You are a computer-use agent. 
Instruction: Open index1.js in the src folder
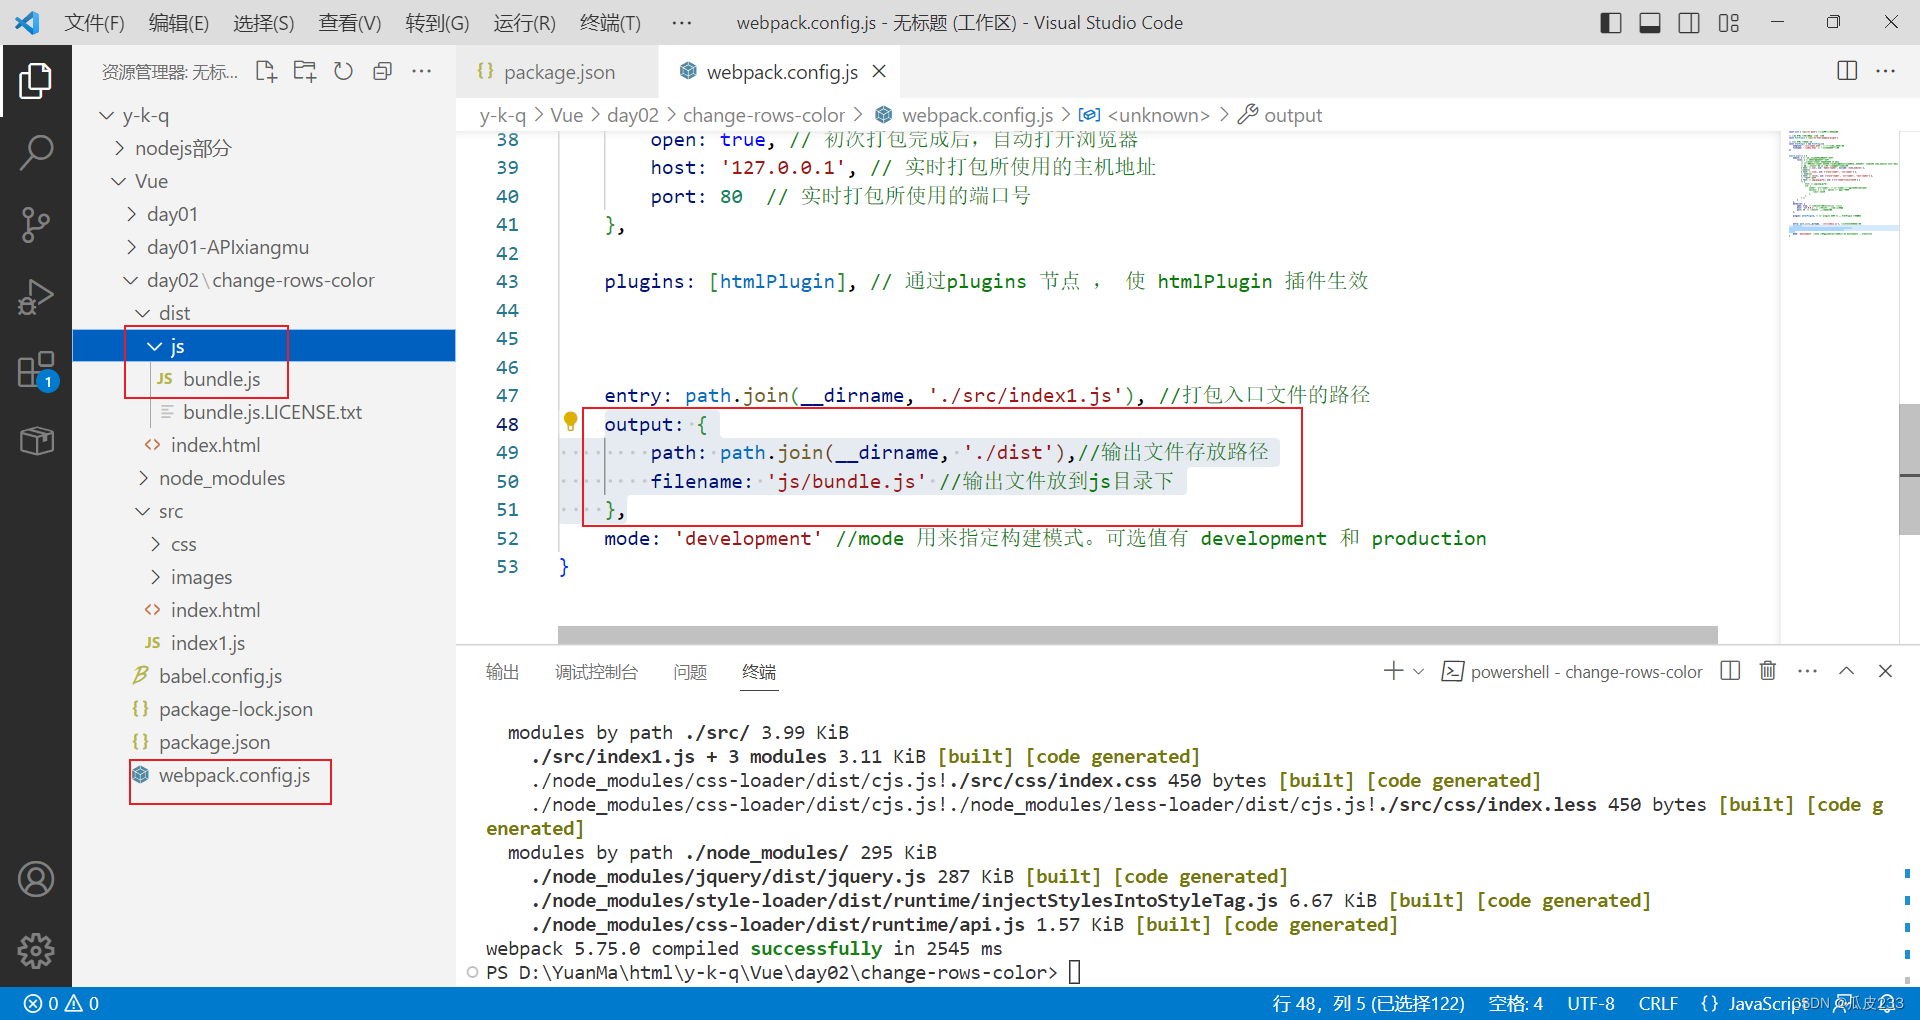(264, 643)
